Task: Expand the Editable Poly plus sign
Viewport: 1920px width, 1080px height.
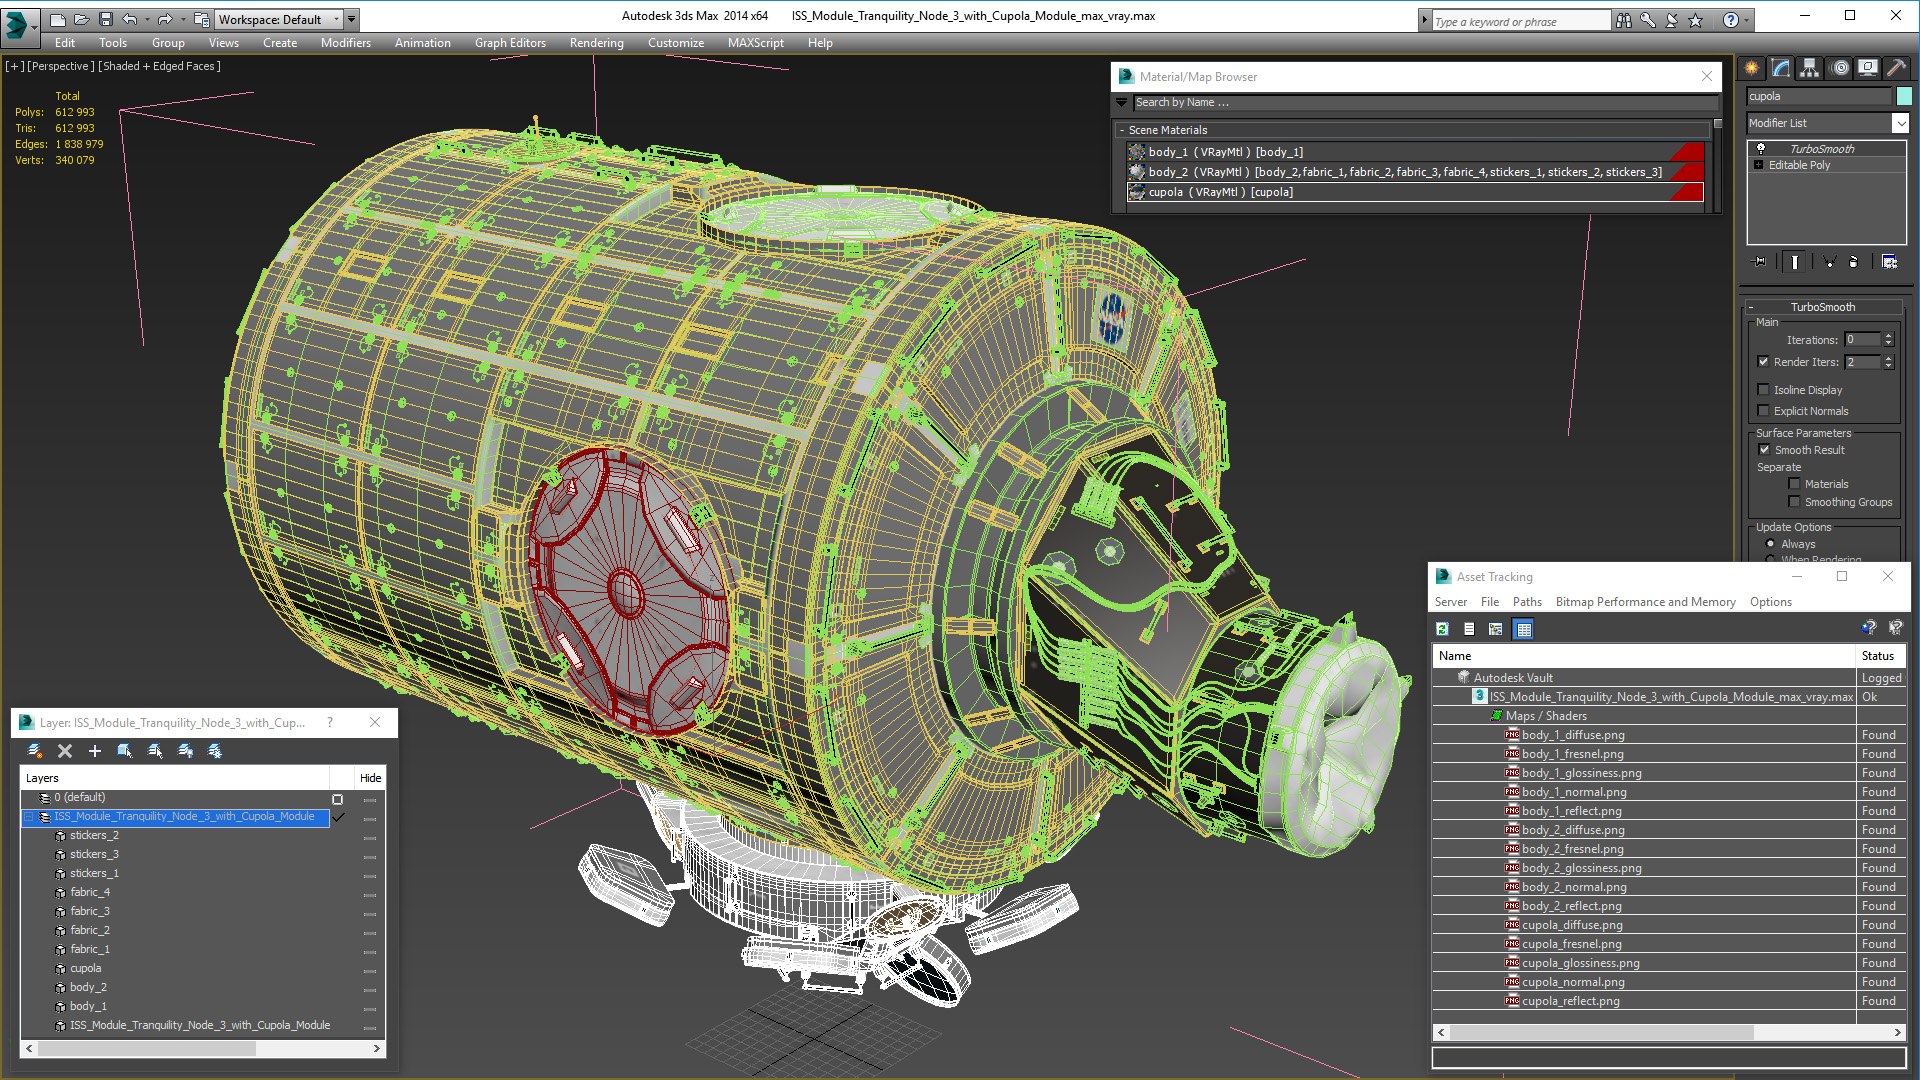Action: coord(1758,165)
